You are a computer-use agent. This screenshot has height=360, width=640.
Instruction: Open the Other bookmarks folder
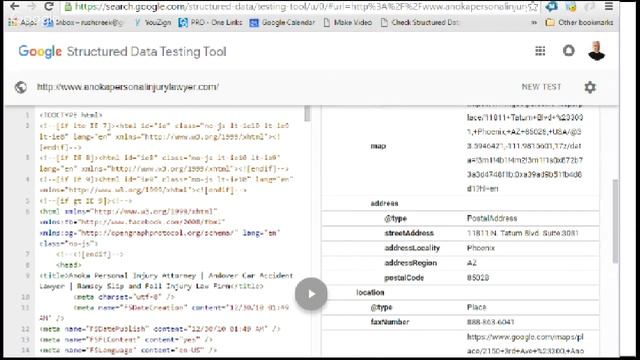click(580, 22)
